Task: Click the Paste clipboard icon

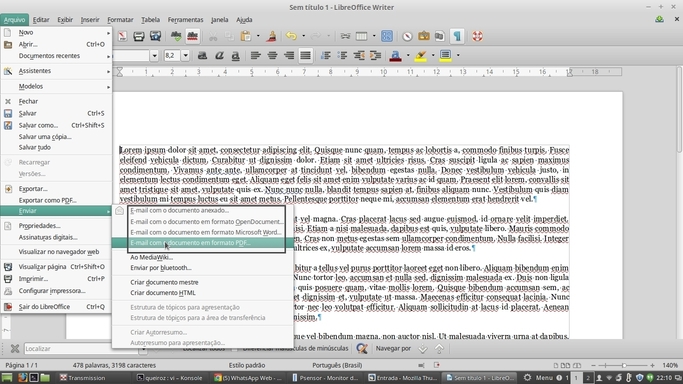Action: (246, 36)
